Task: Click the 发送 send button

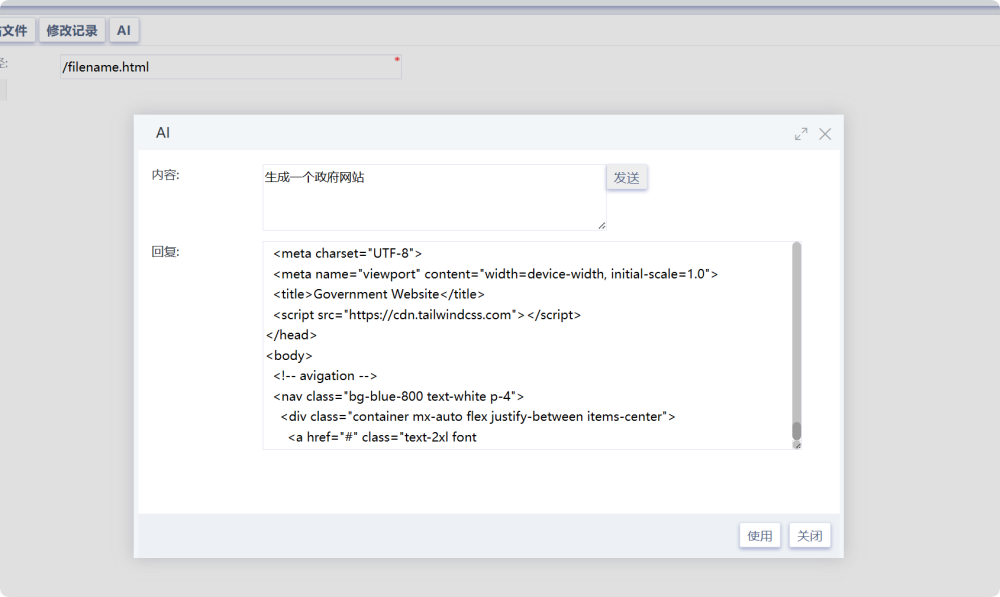Action: tap(627, 177)
